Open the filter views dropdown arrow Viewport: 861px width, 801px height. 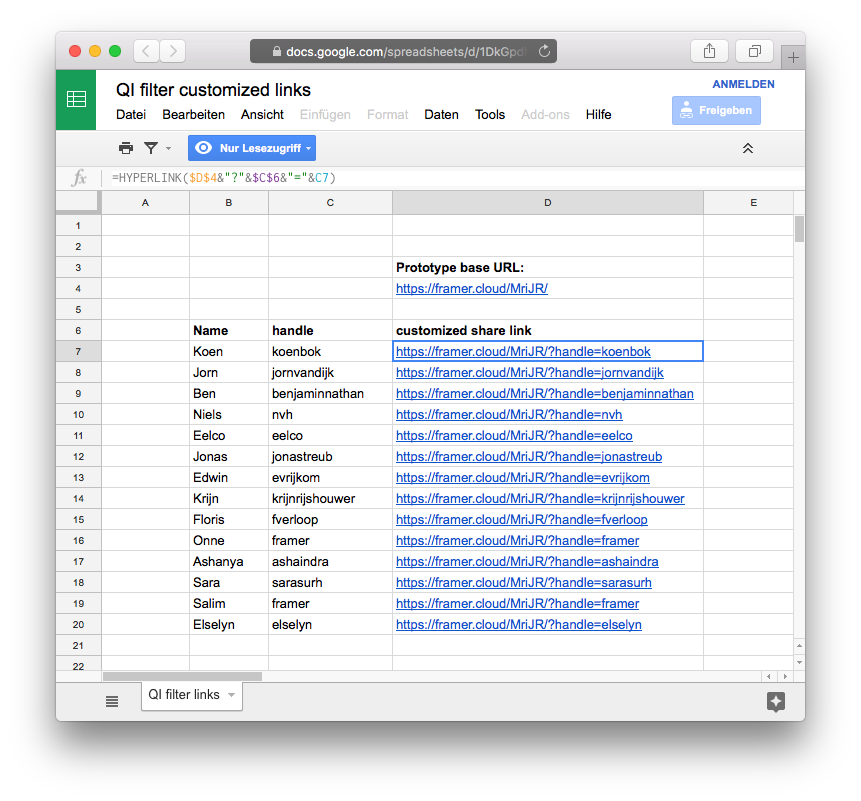coord(169,148)
